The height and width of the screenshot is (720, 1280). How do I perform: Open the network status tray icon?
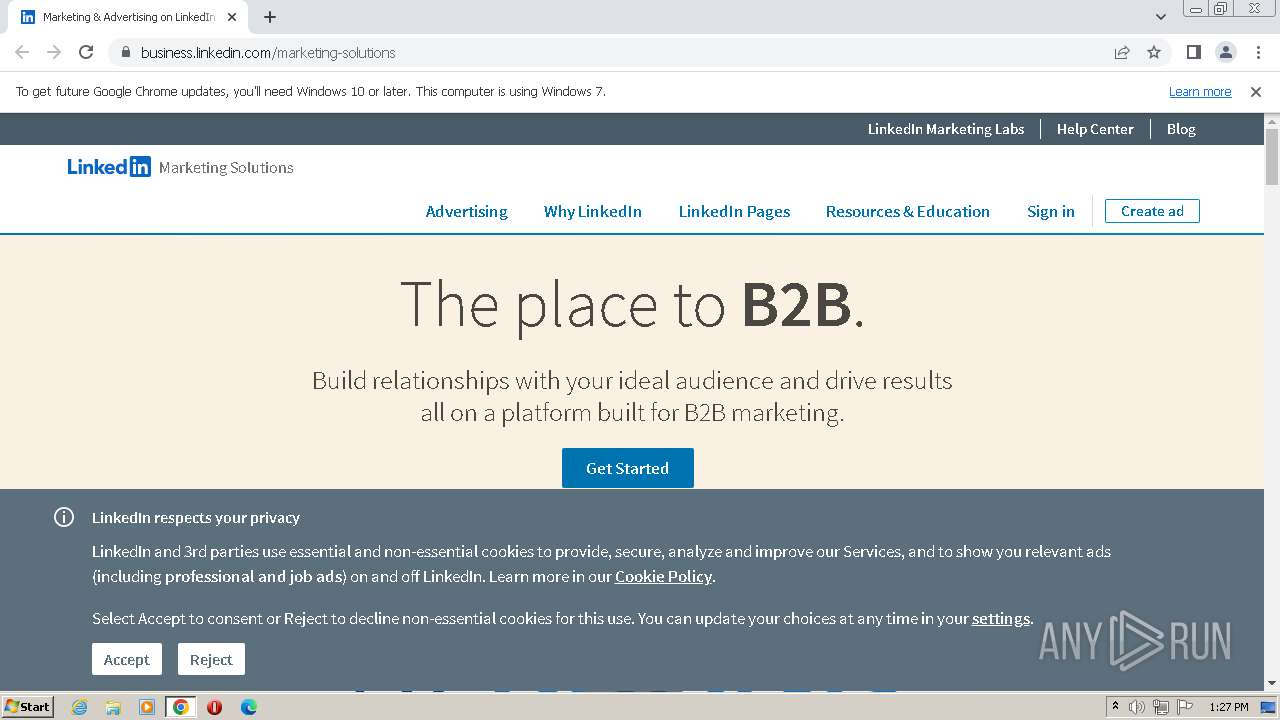click(x=1160, y=707)
